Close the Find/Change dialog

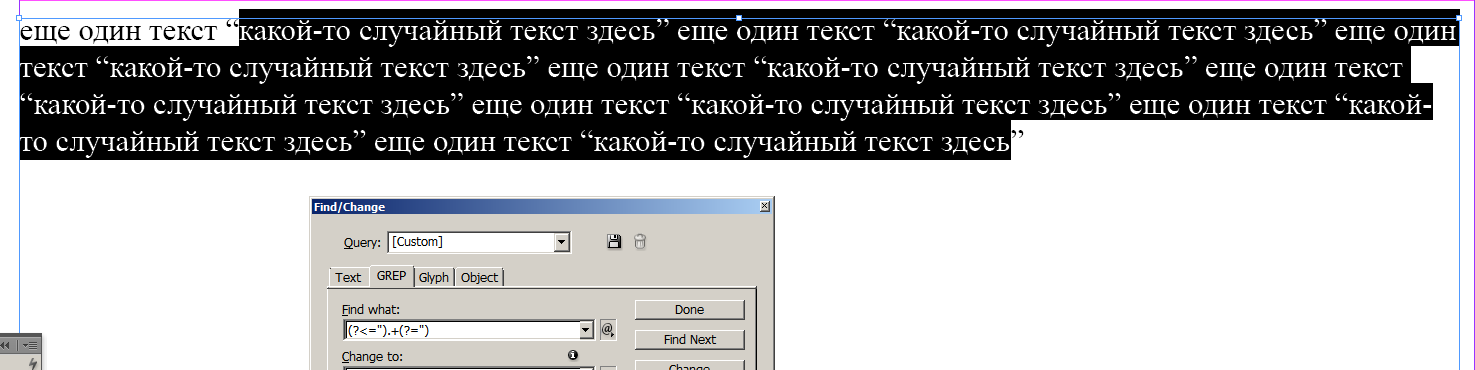tap(765, 206)
